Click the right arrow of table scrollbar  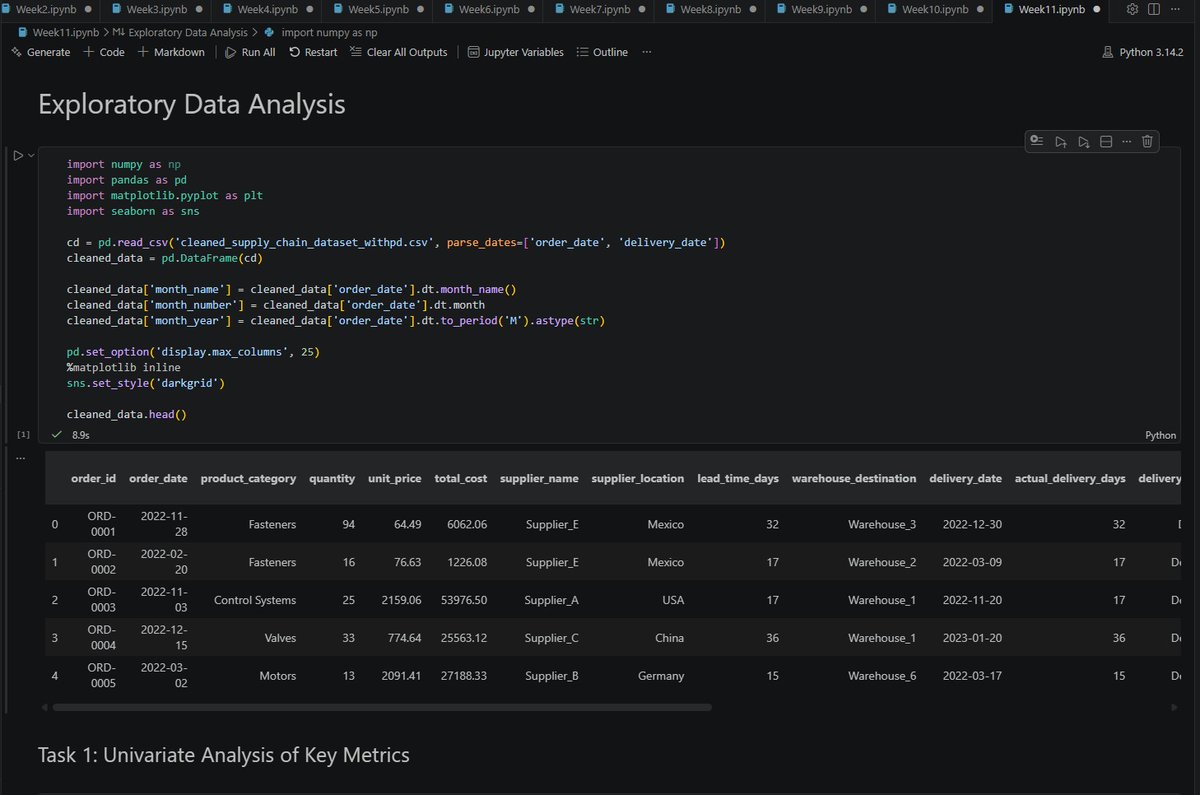pyautogui.click(x=1173, y=707)
